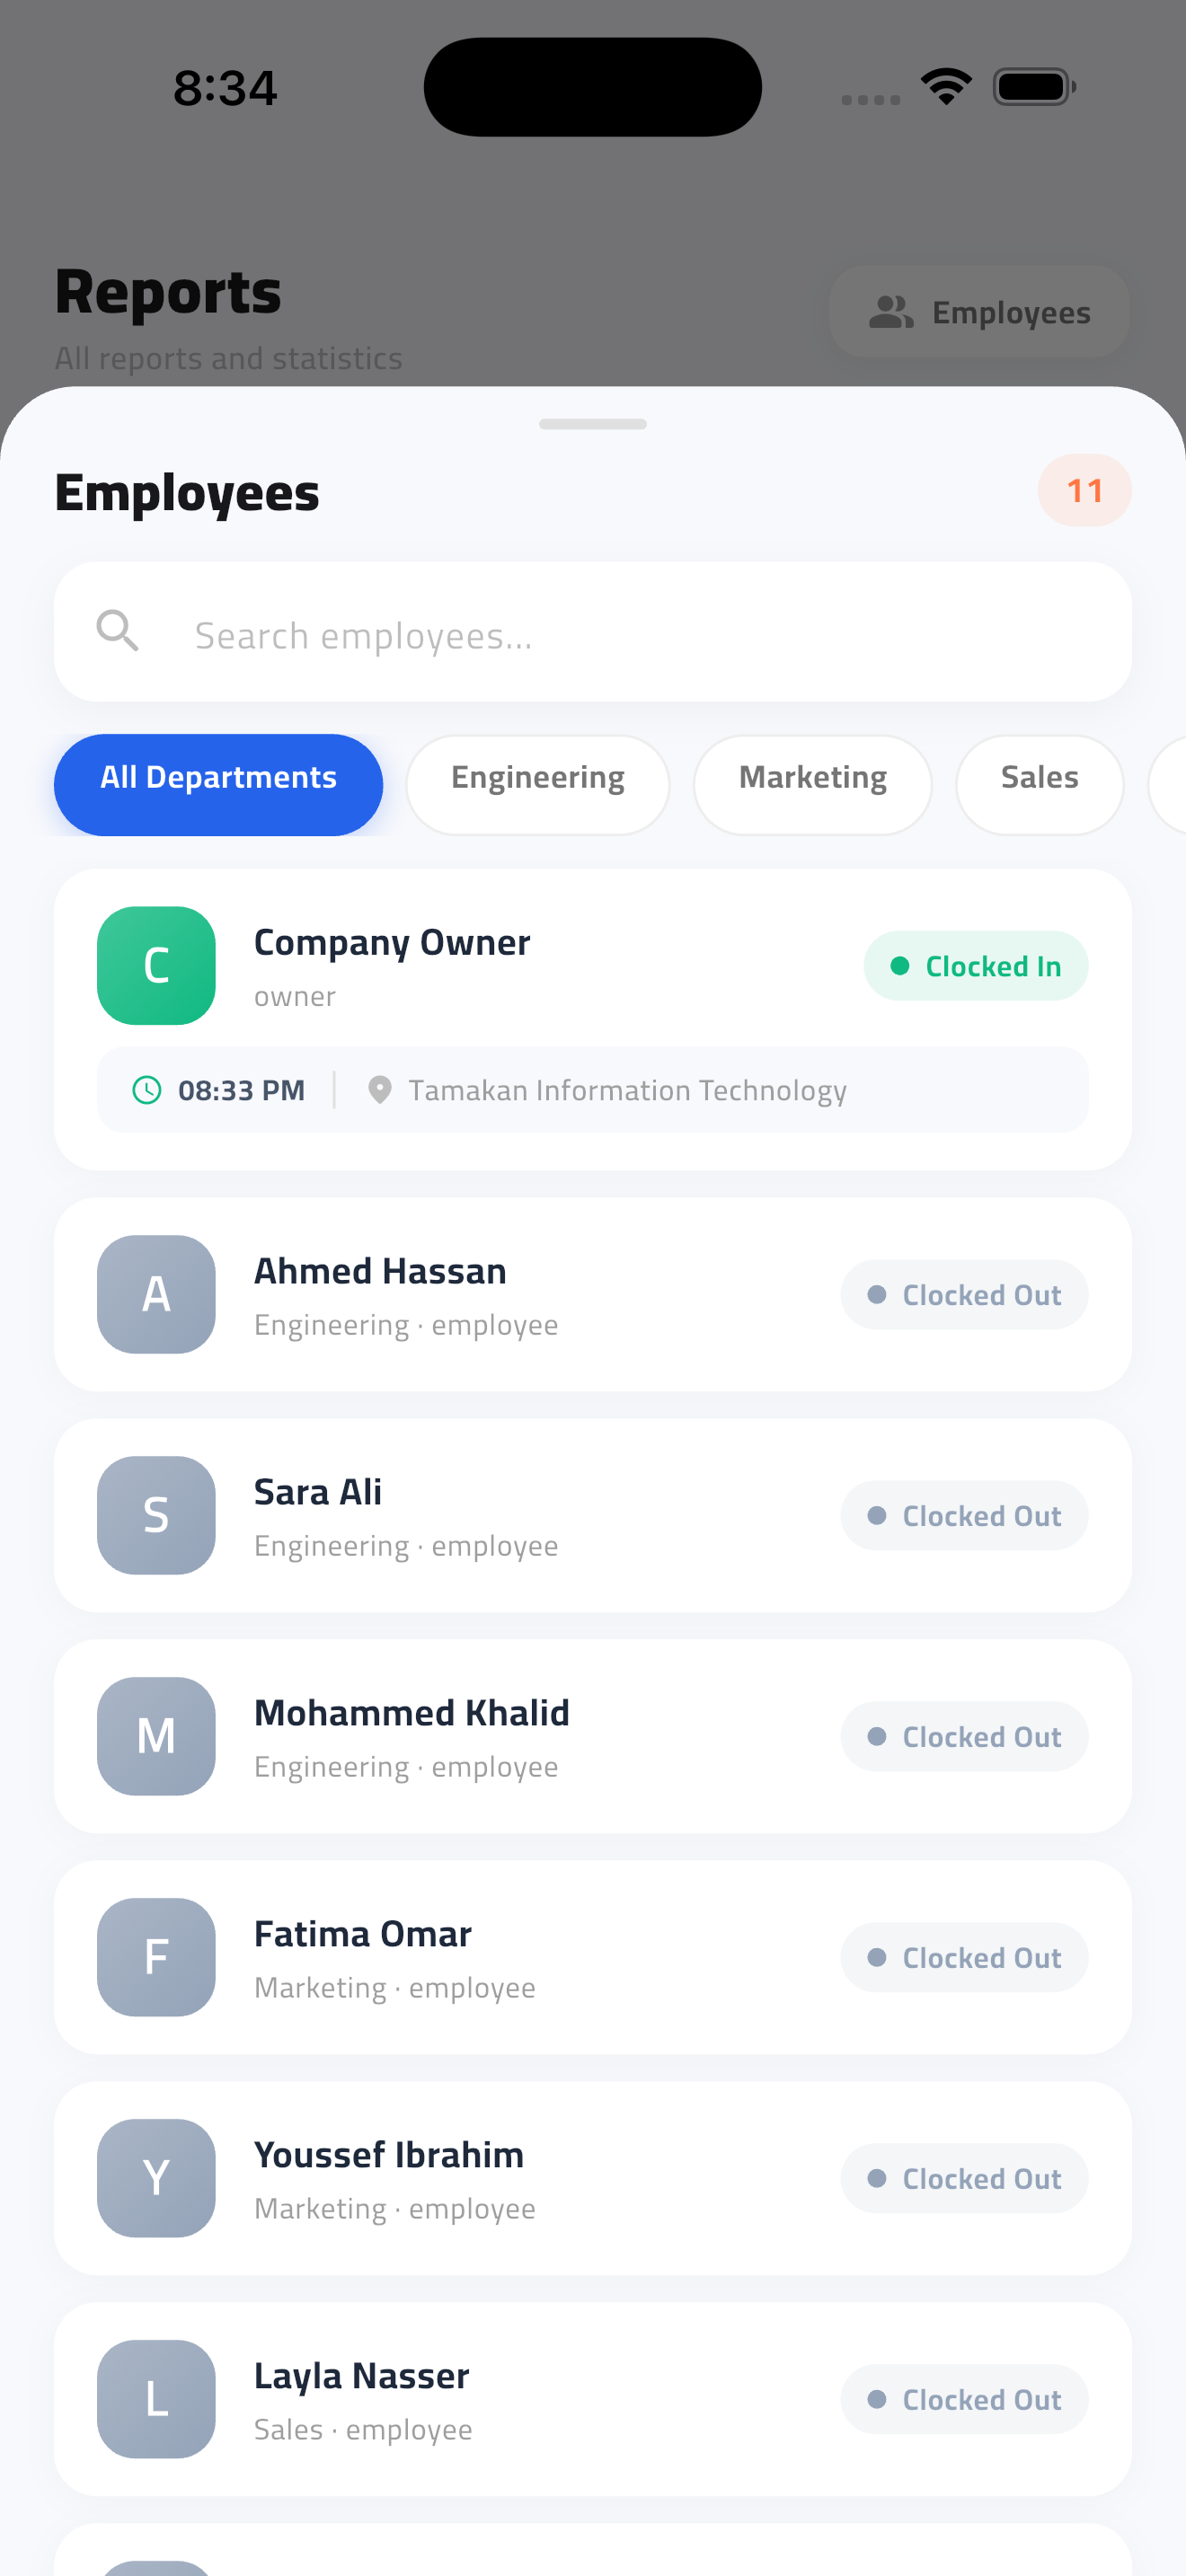Tap Company Owner's green C avatar

tap(156, 965)
